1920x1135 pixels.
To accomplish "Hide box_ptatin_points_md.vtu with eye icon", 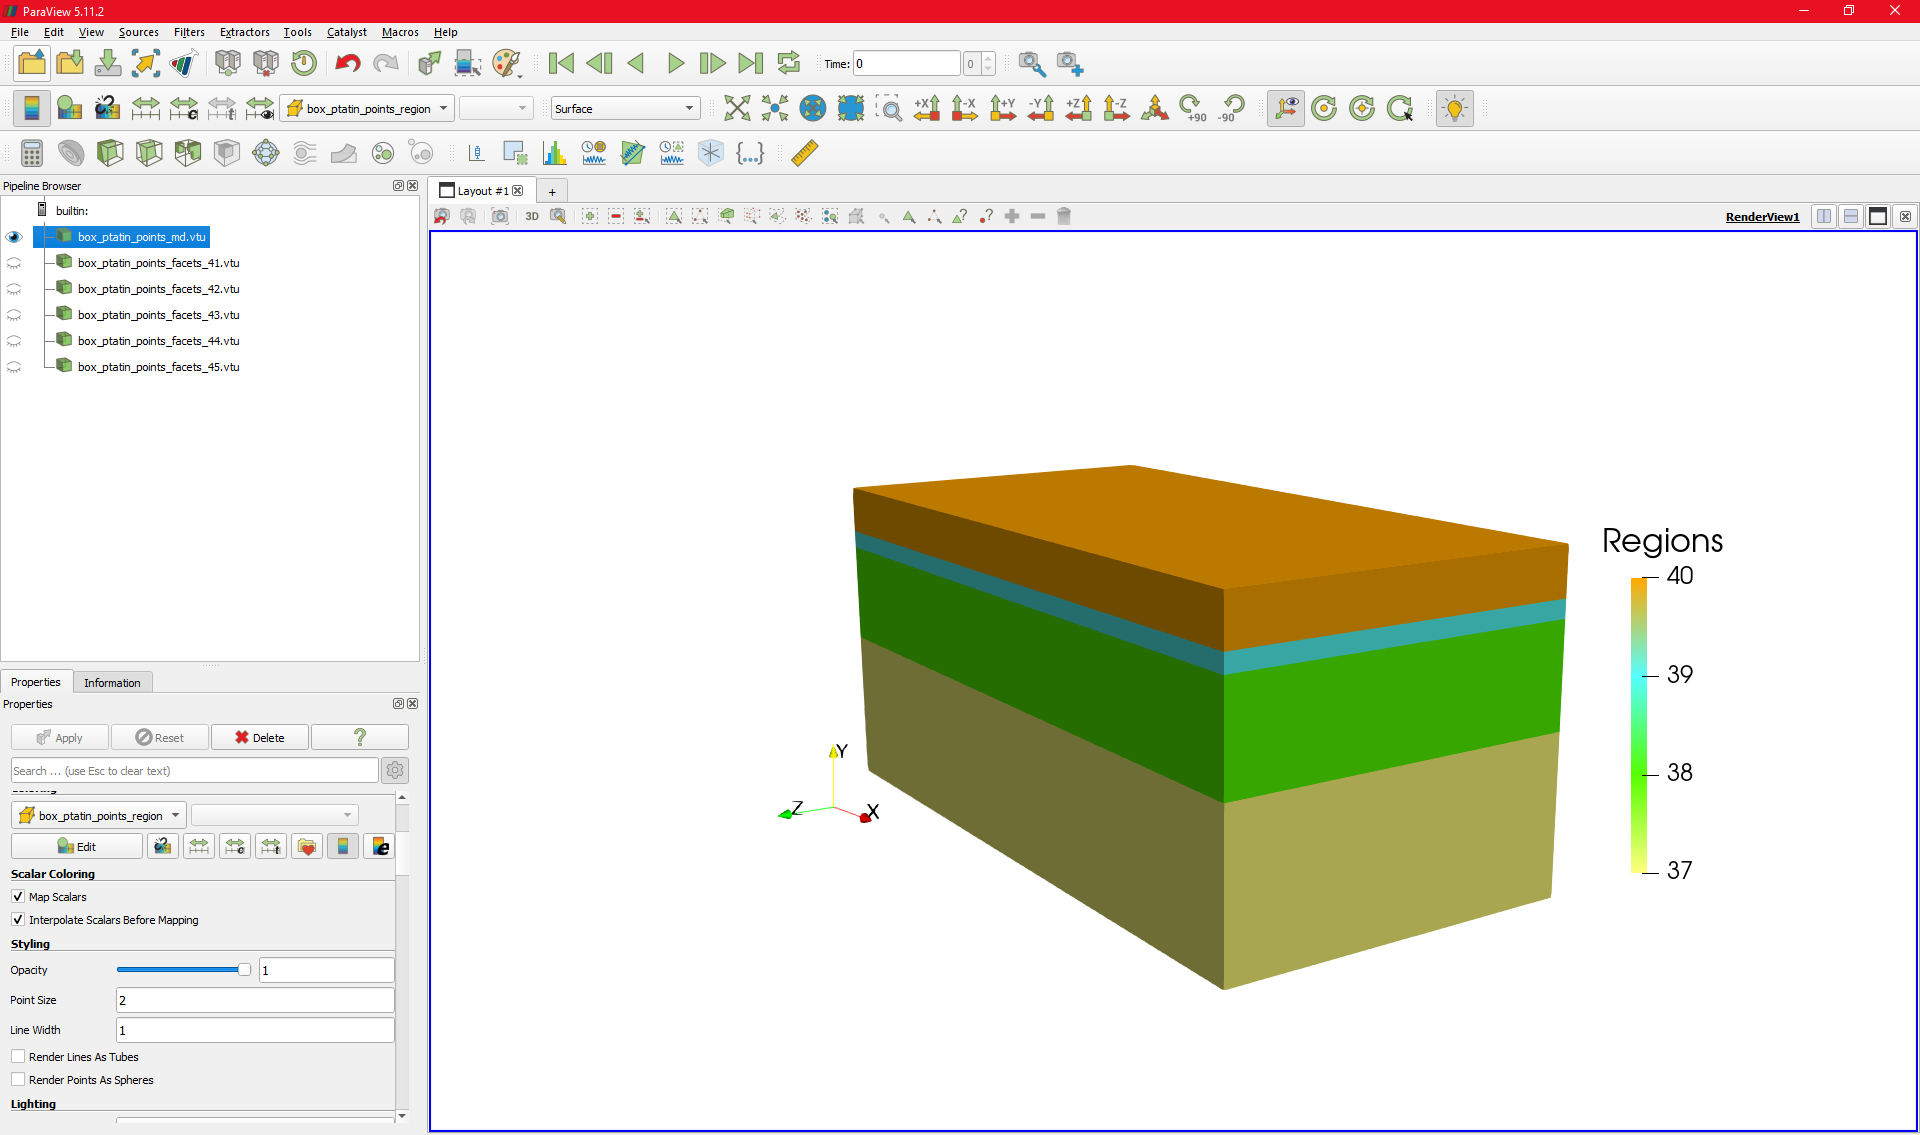I will pos(14,237).
